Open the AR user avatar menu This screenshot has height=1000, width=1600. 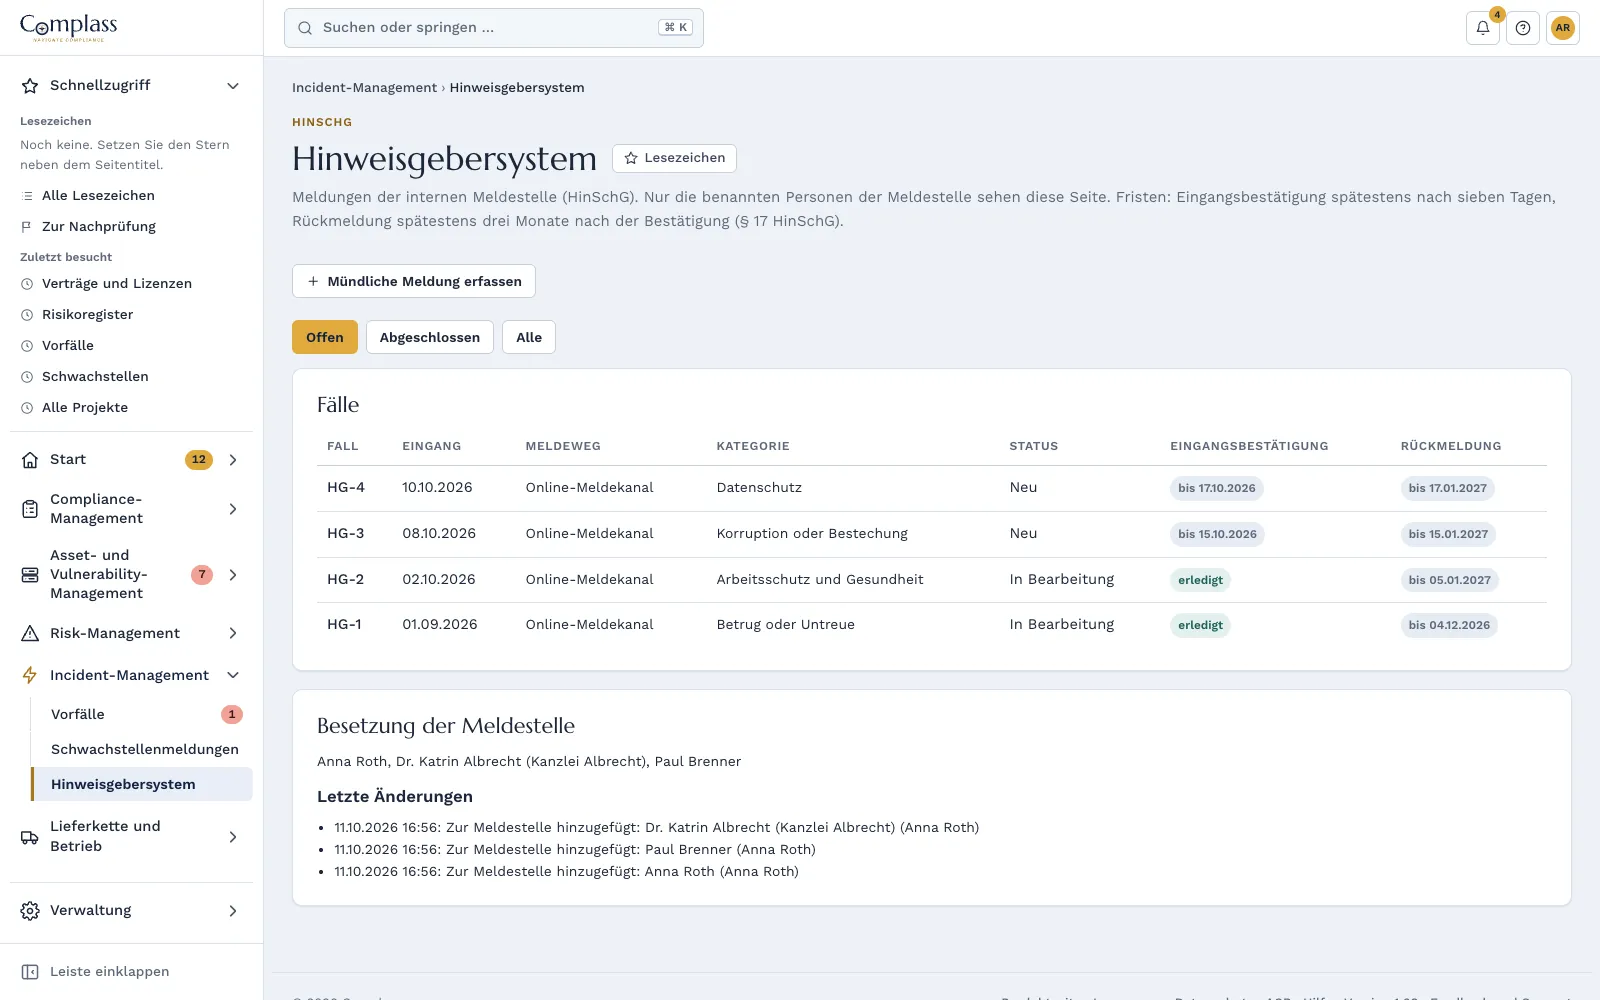click(1563, 28)
